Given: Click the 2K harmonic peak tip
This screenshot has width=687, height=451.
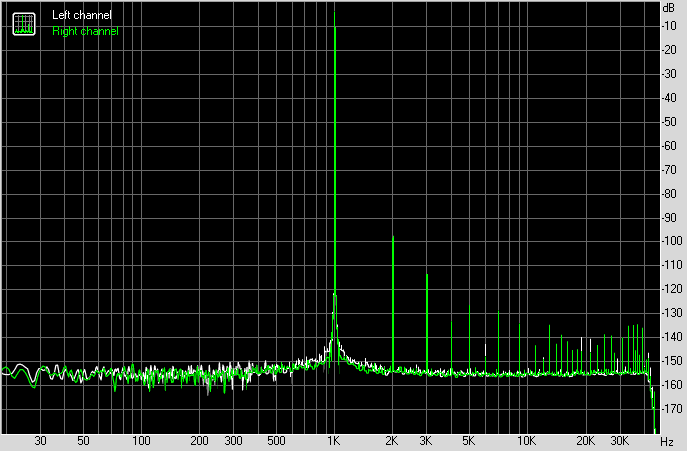Looking at the screenshot, I should click(393, 237).
